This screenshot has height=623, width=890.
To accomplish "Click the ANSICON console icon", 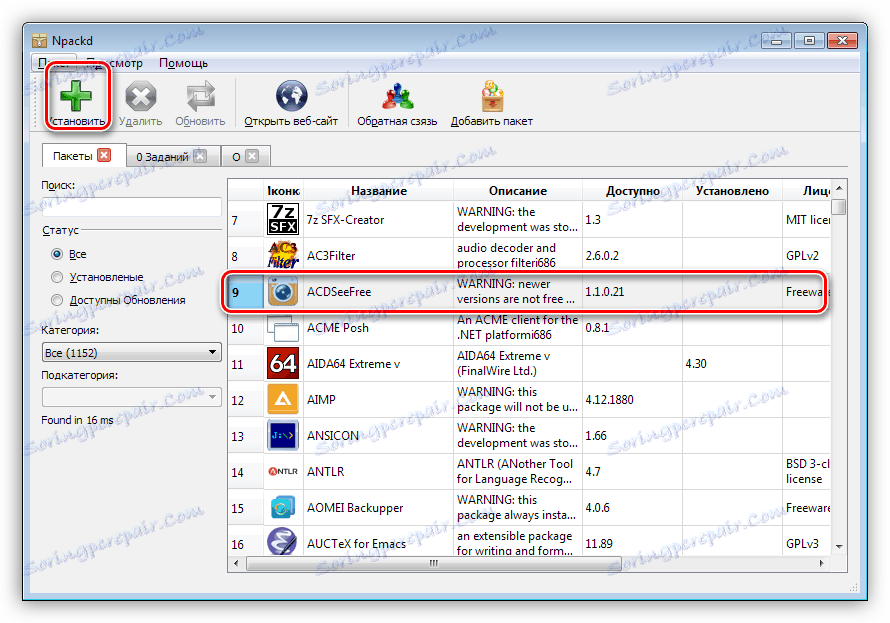I will coord(283,435).
